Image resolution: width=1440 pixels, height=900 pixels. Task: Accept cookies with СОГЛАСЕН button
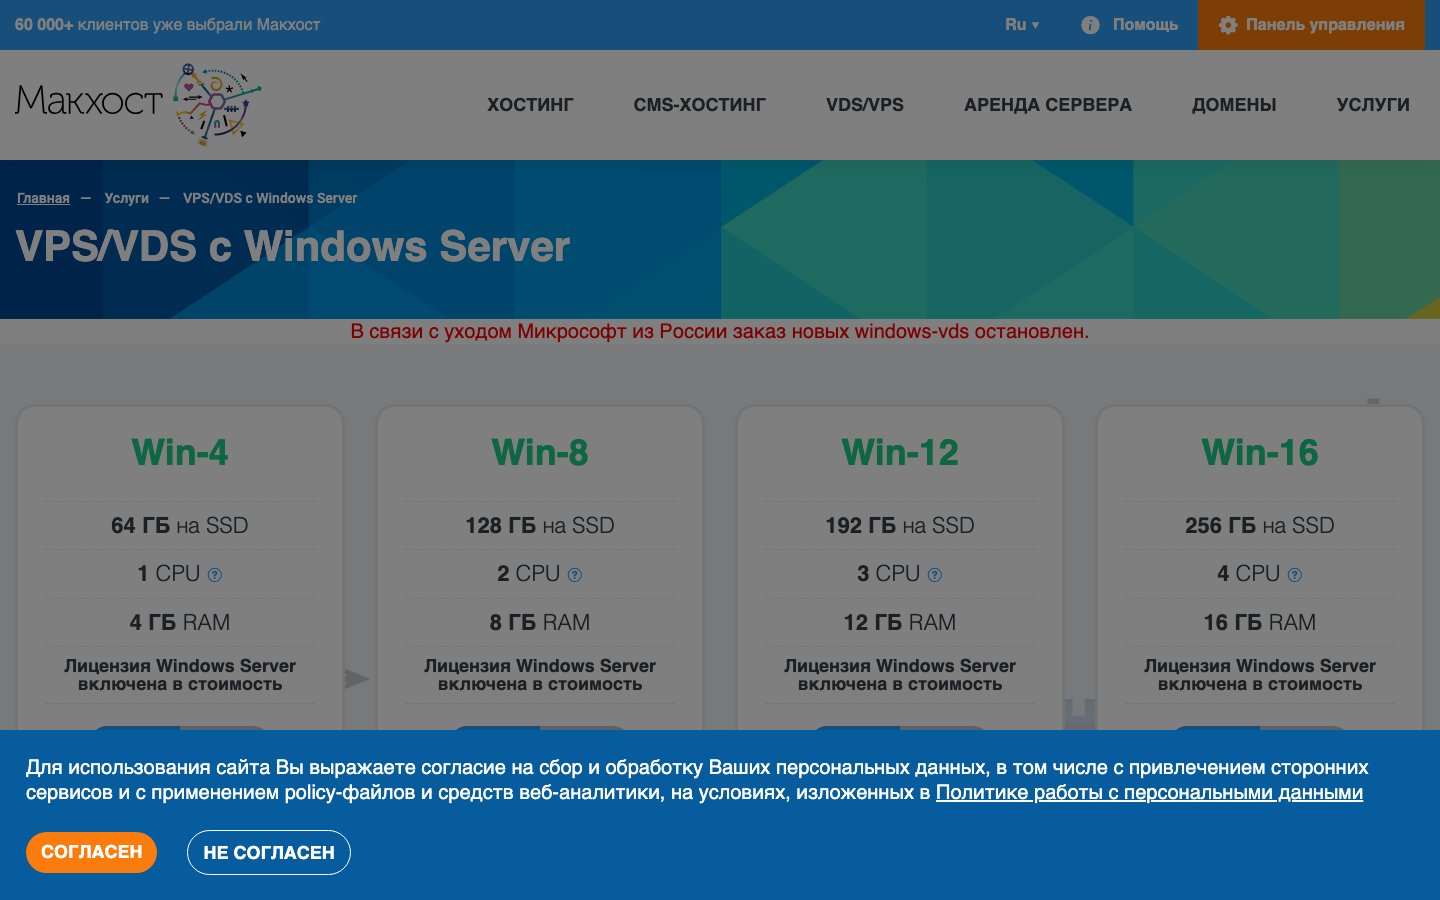91,852
